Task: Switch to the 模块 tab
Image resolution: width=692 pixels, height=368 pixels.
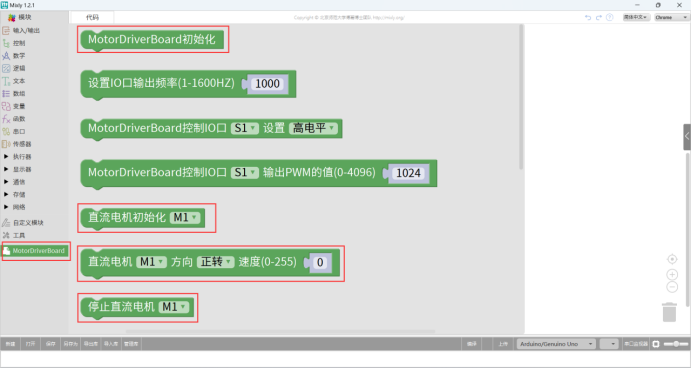Action: click(x=20, y=17)
